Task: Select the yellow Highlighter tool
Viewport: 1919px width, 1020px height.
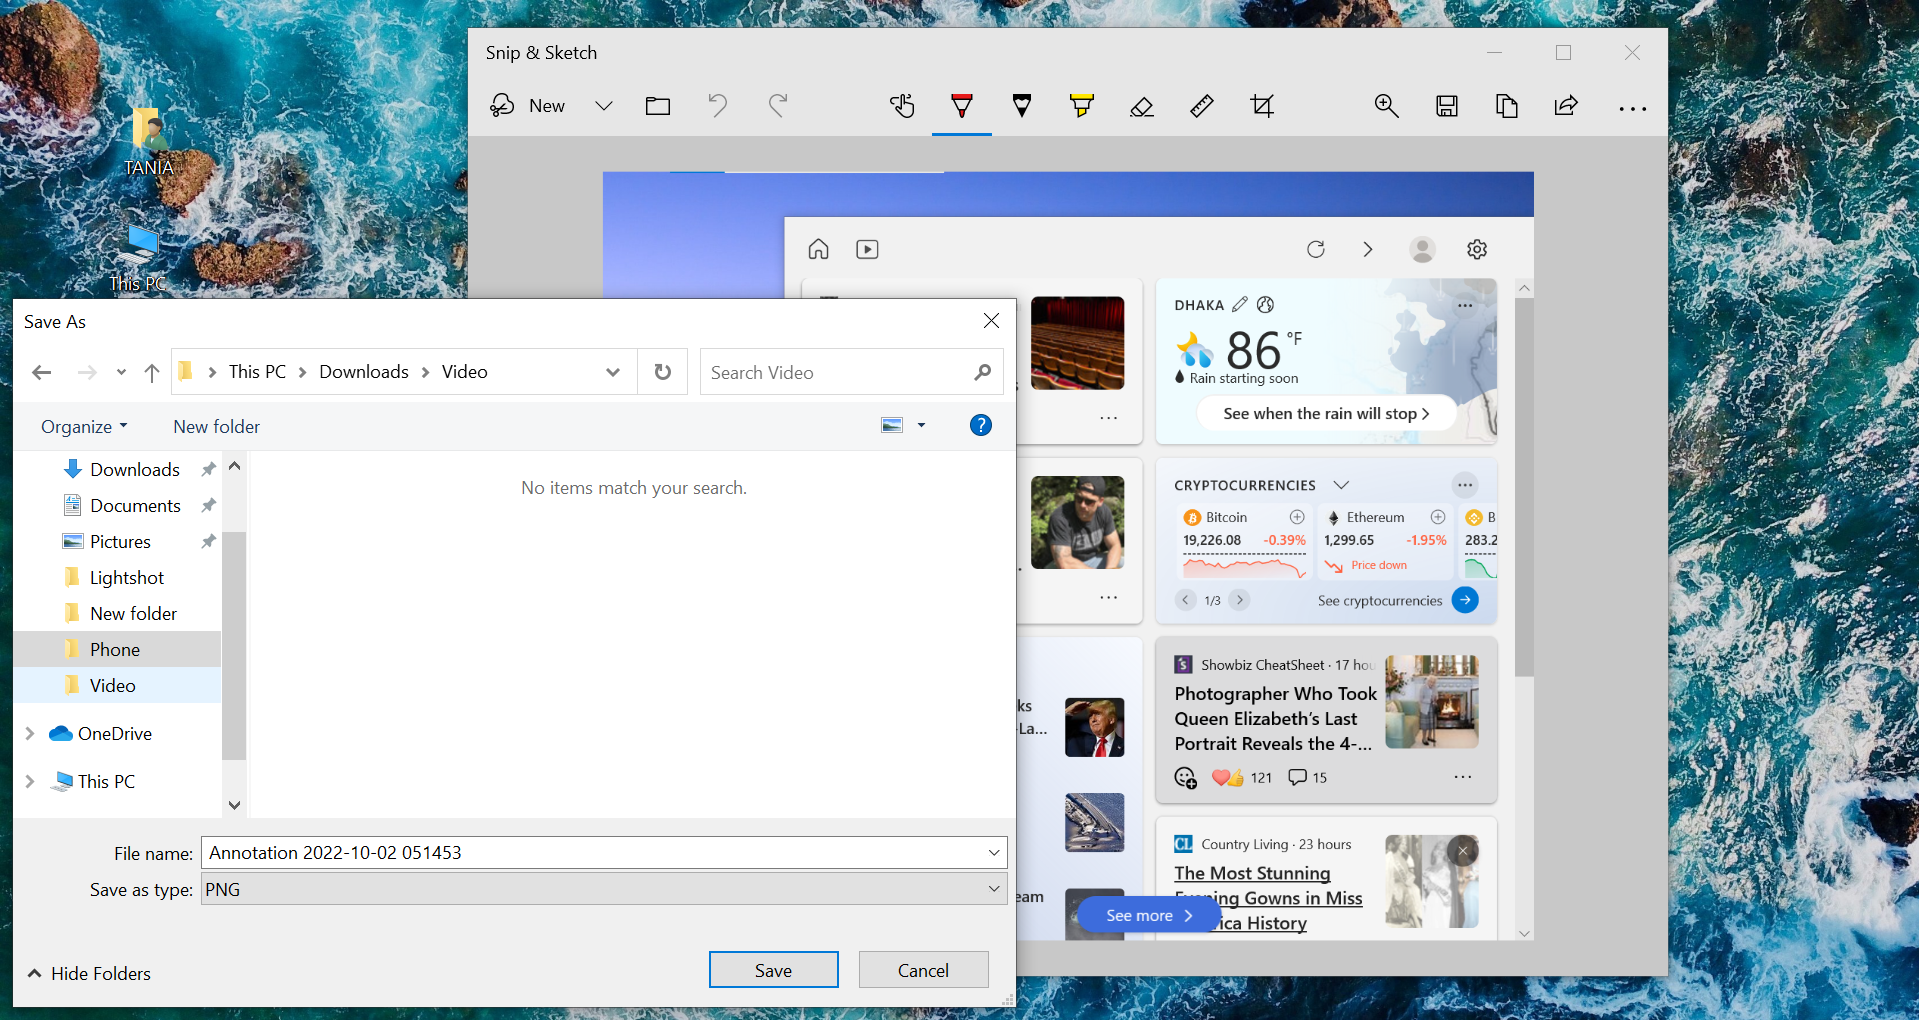Action: [x=1082, y=106]
